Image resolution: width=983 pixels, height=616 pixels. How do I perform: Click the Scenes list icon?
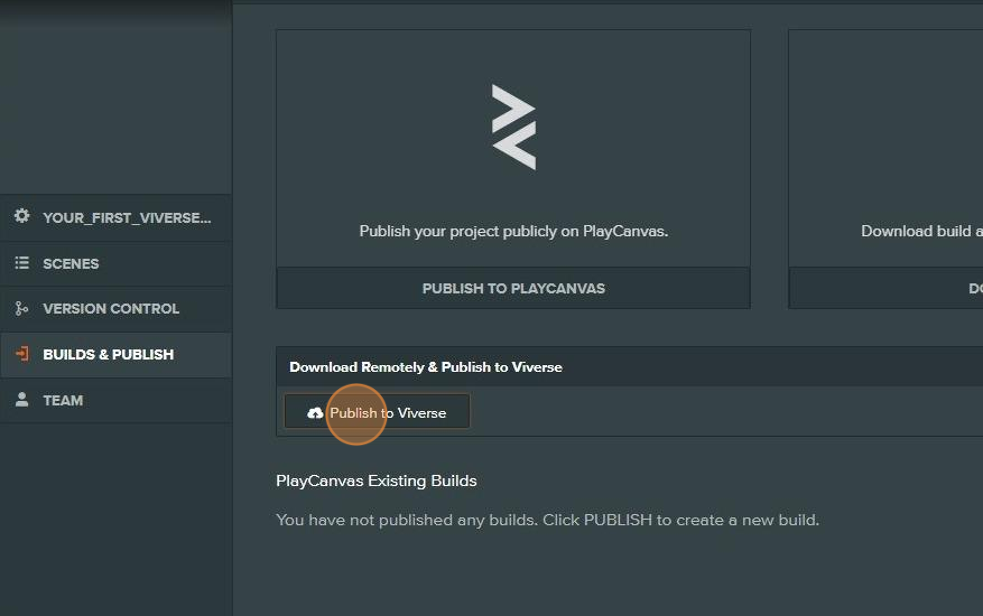22,263
